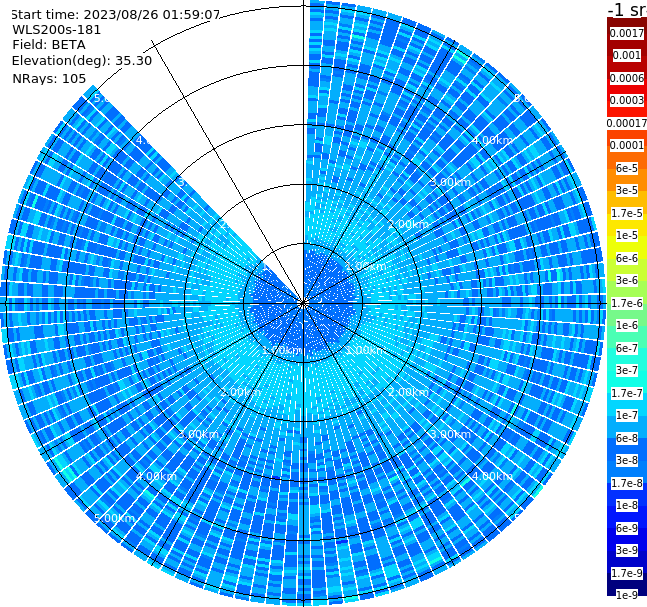The image size is (647, 607).
Task: Click the lower-right 2.00km range ring label
Action: 408,392
